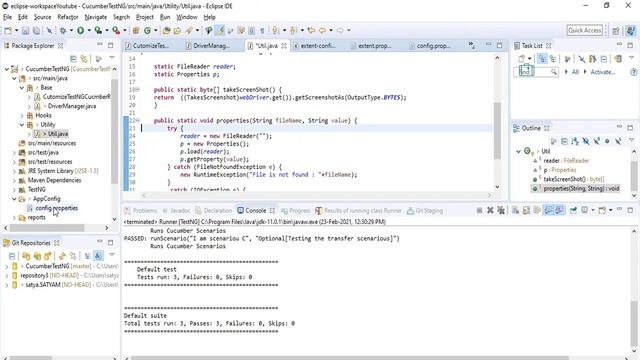Open the Window menu
The image size is (640, 360).
click(x=187, y=17)
